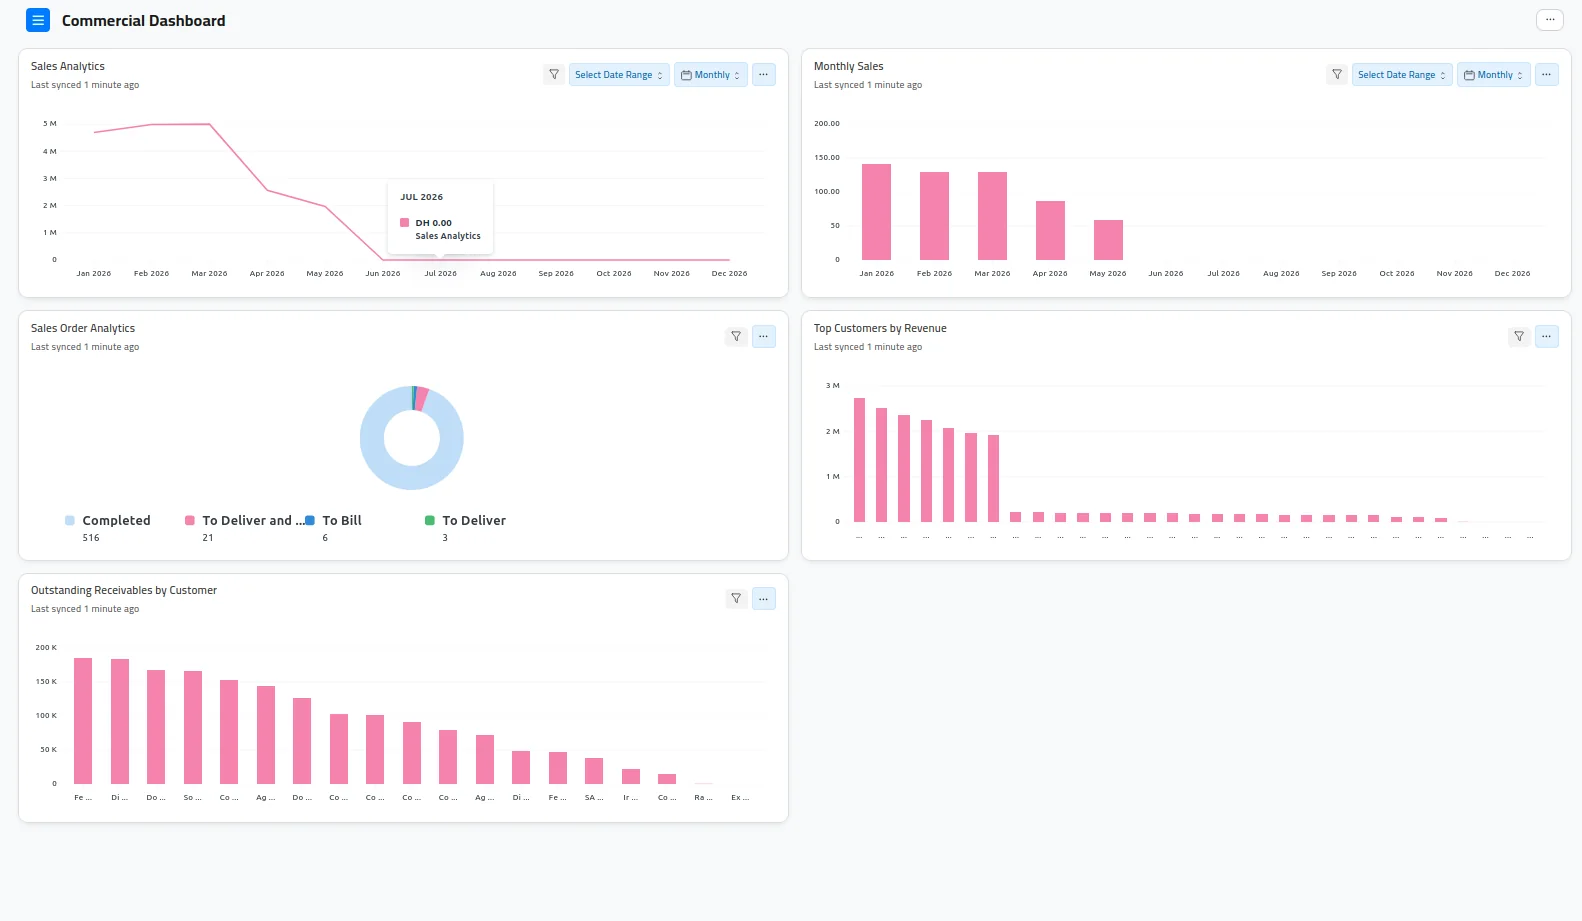Click the Top Customers by Revenue title
Image resolution: width=1582 pixels, height=921 pixels.
point(880,329)
